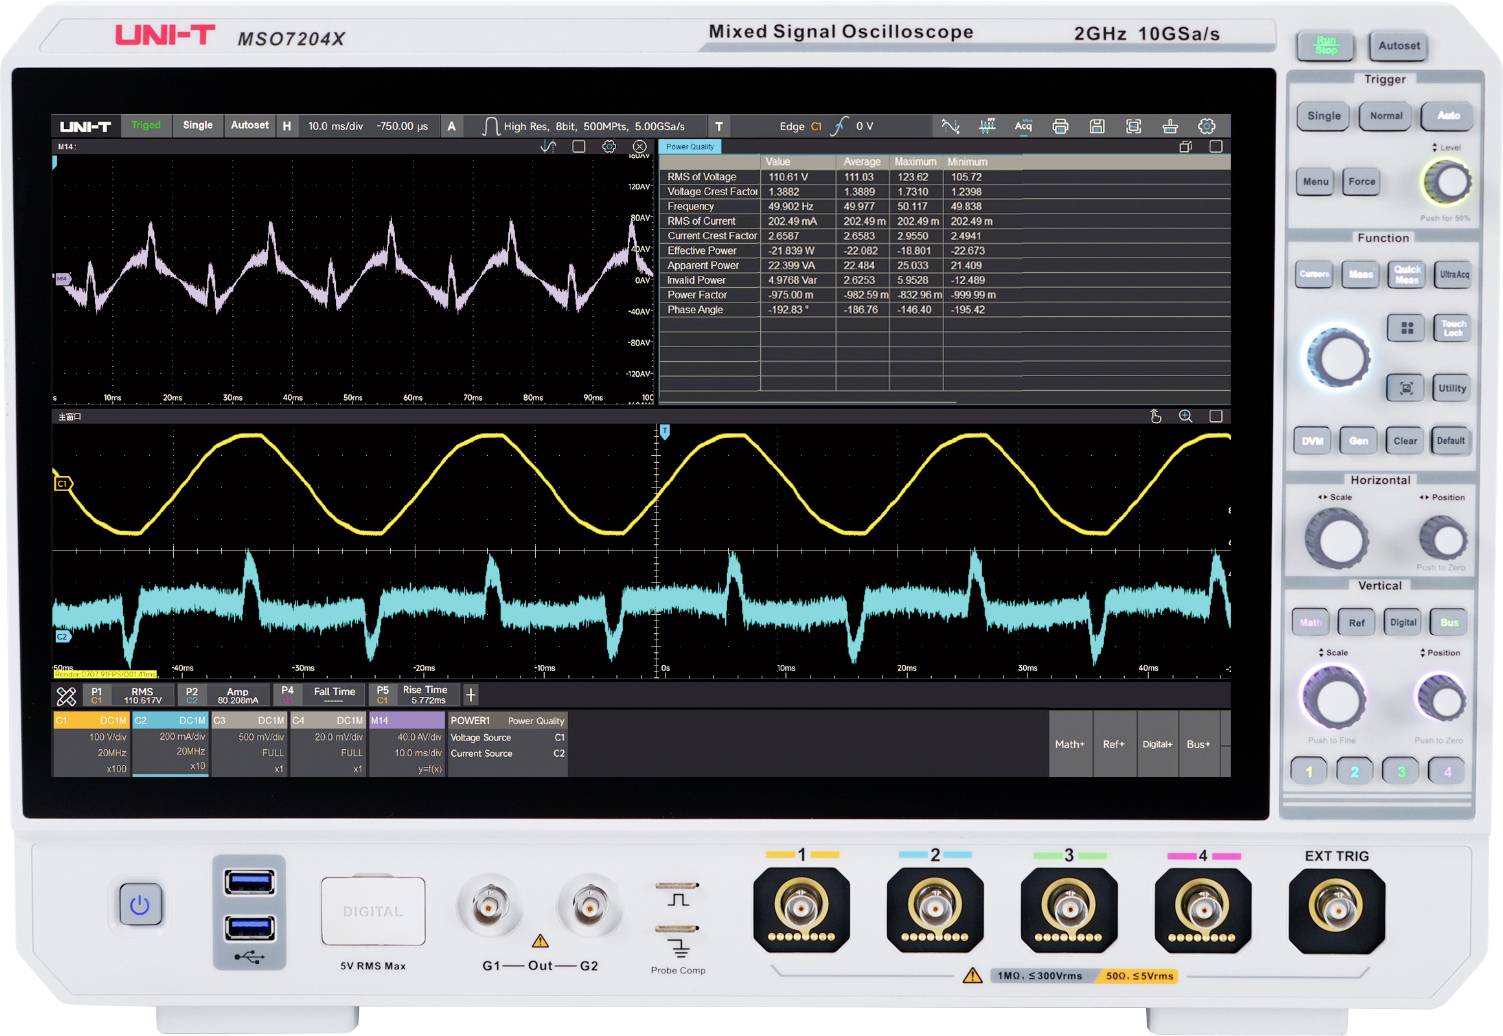Select the Acq acquisition icon
Screen dimensions: 1503x1036
1023,126
